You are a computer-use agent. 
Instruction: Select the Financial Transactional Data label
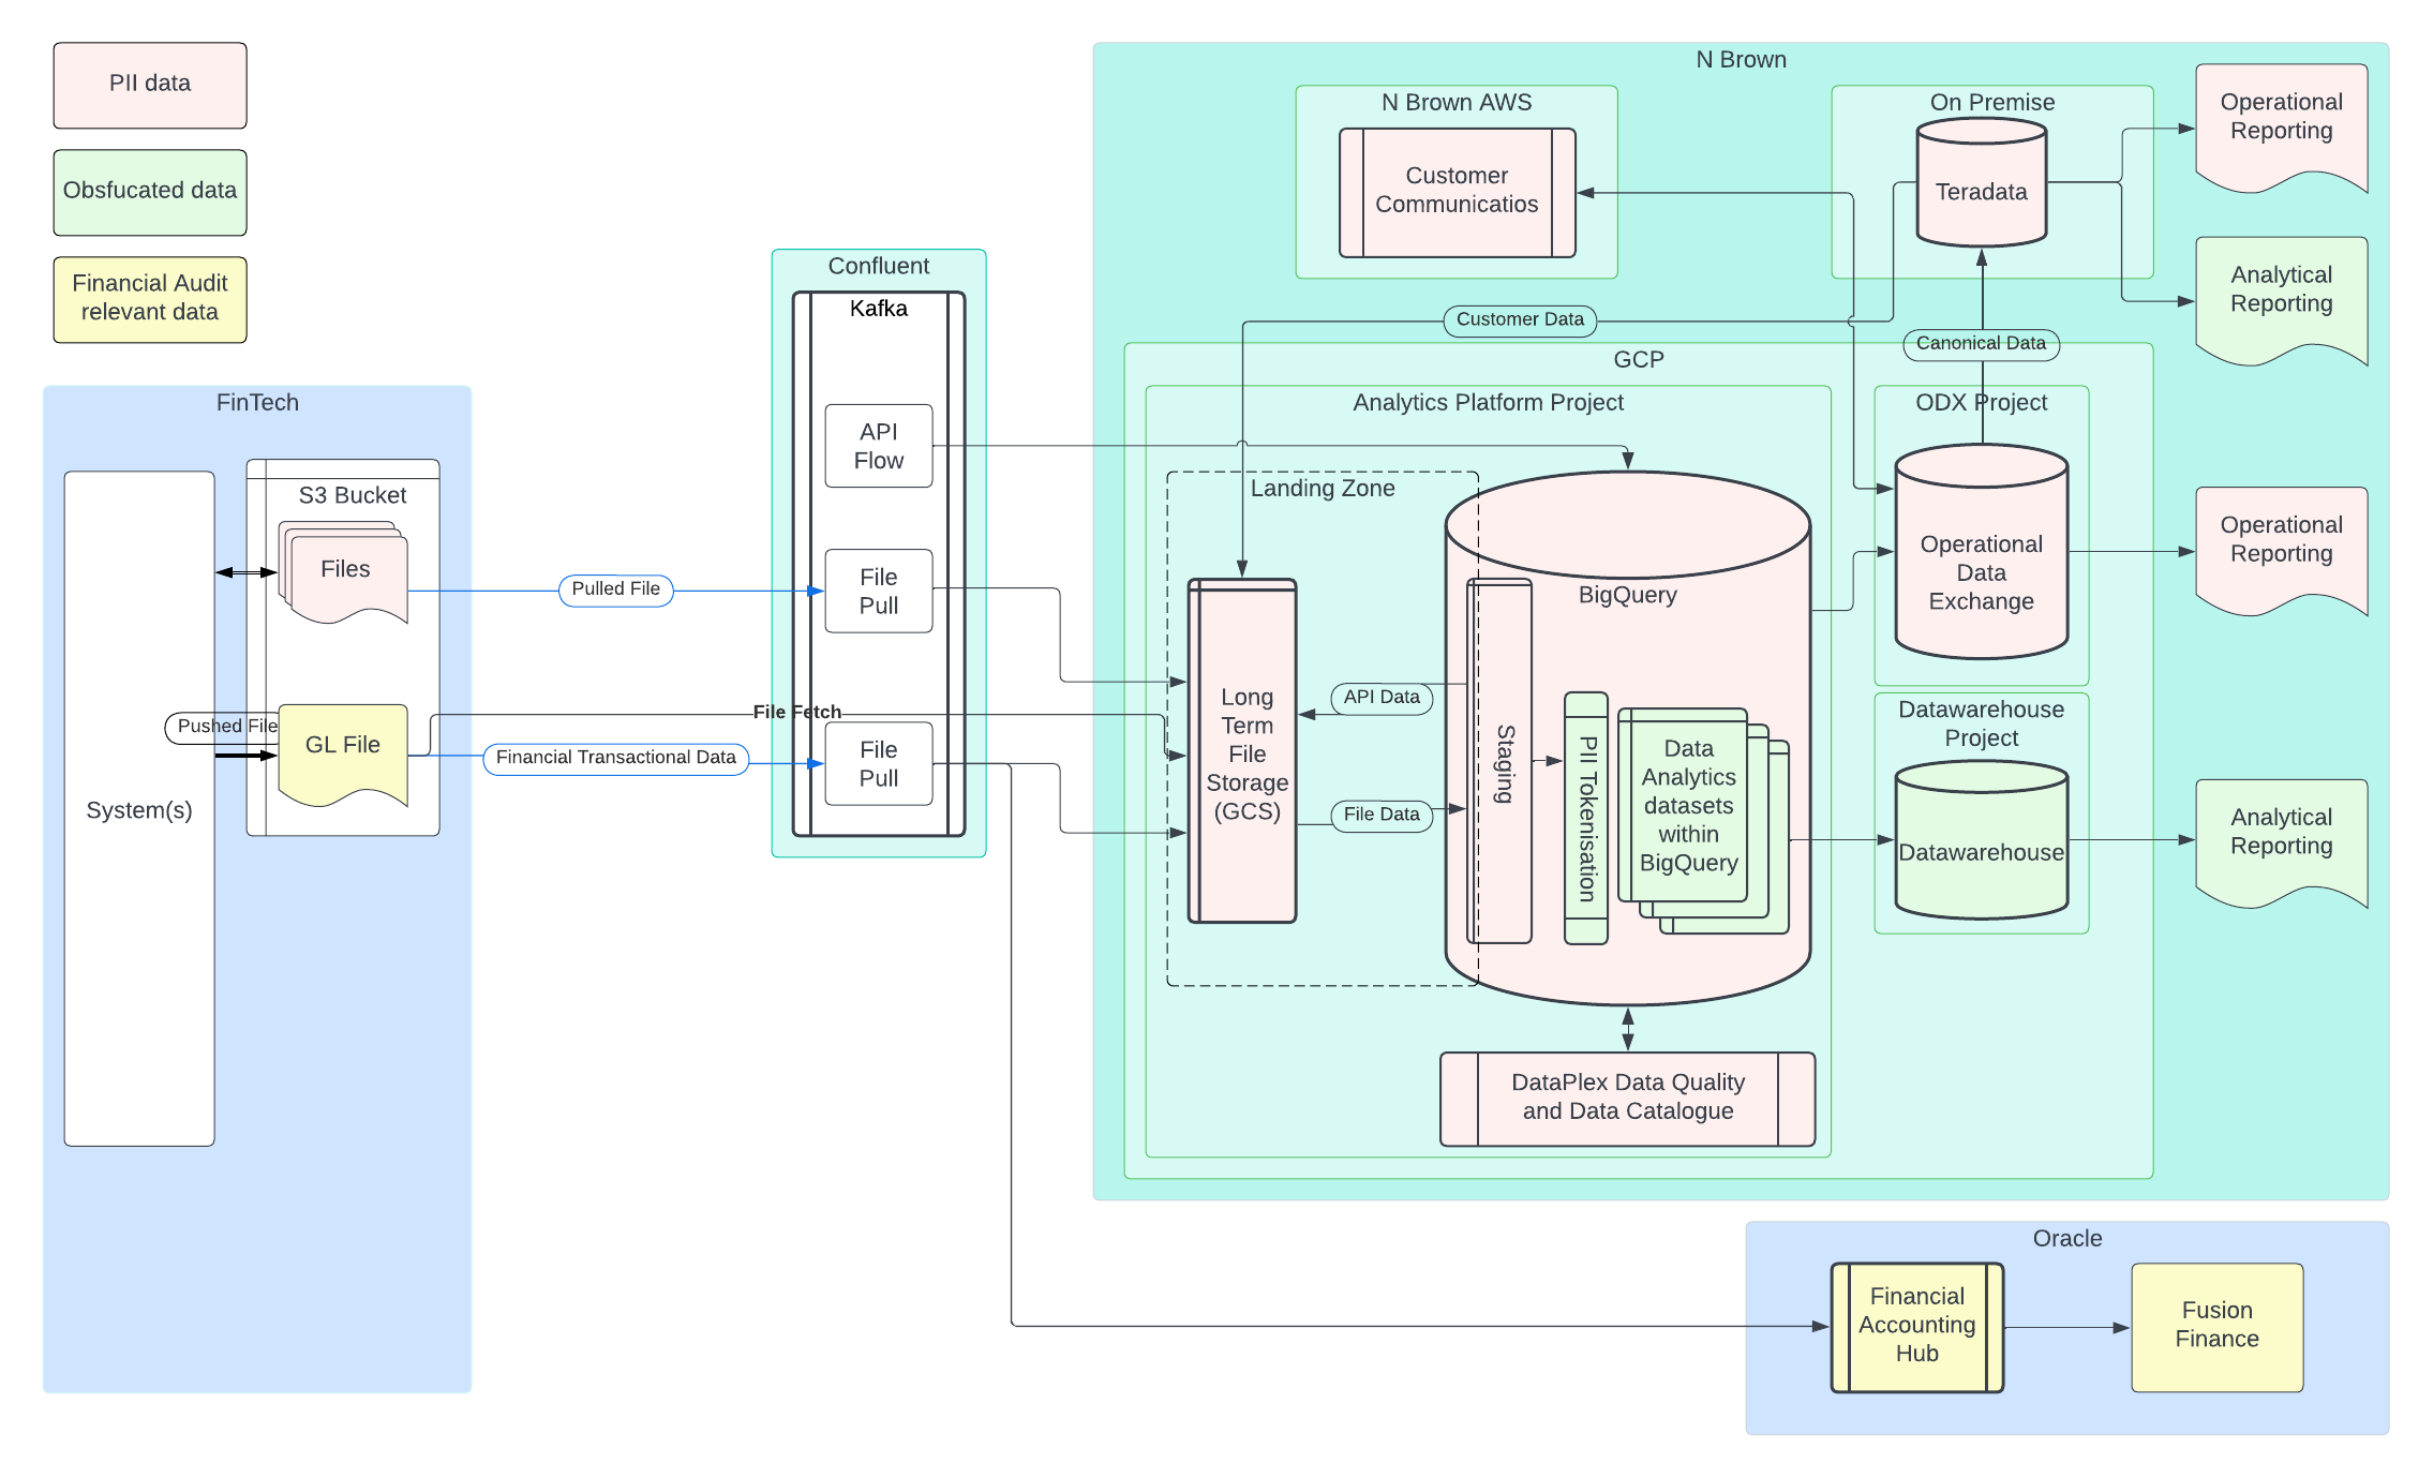[615, 757]
